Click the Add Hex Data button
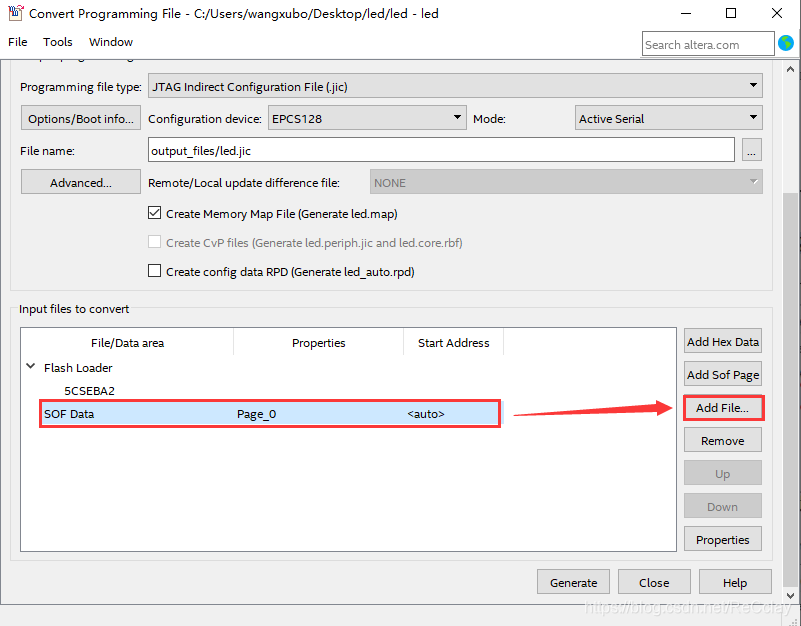 coord(723,341)
